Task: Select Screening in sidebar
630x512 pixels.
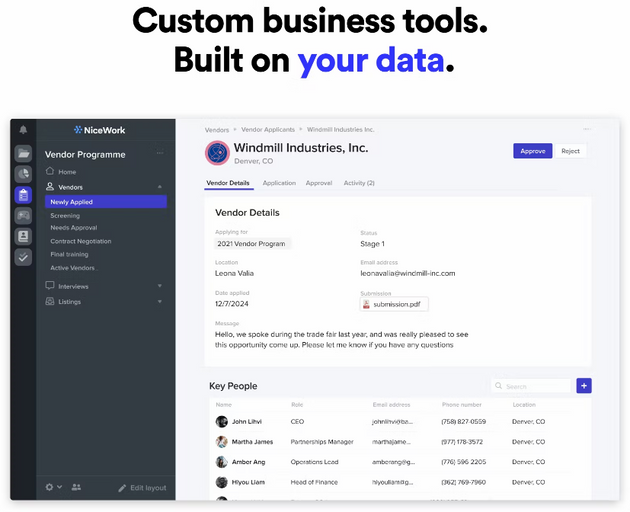Action: tap(65, 215)
